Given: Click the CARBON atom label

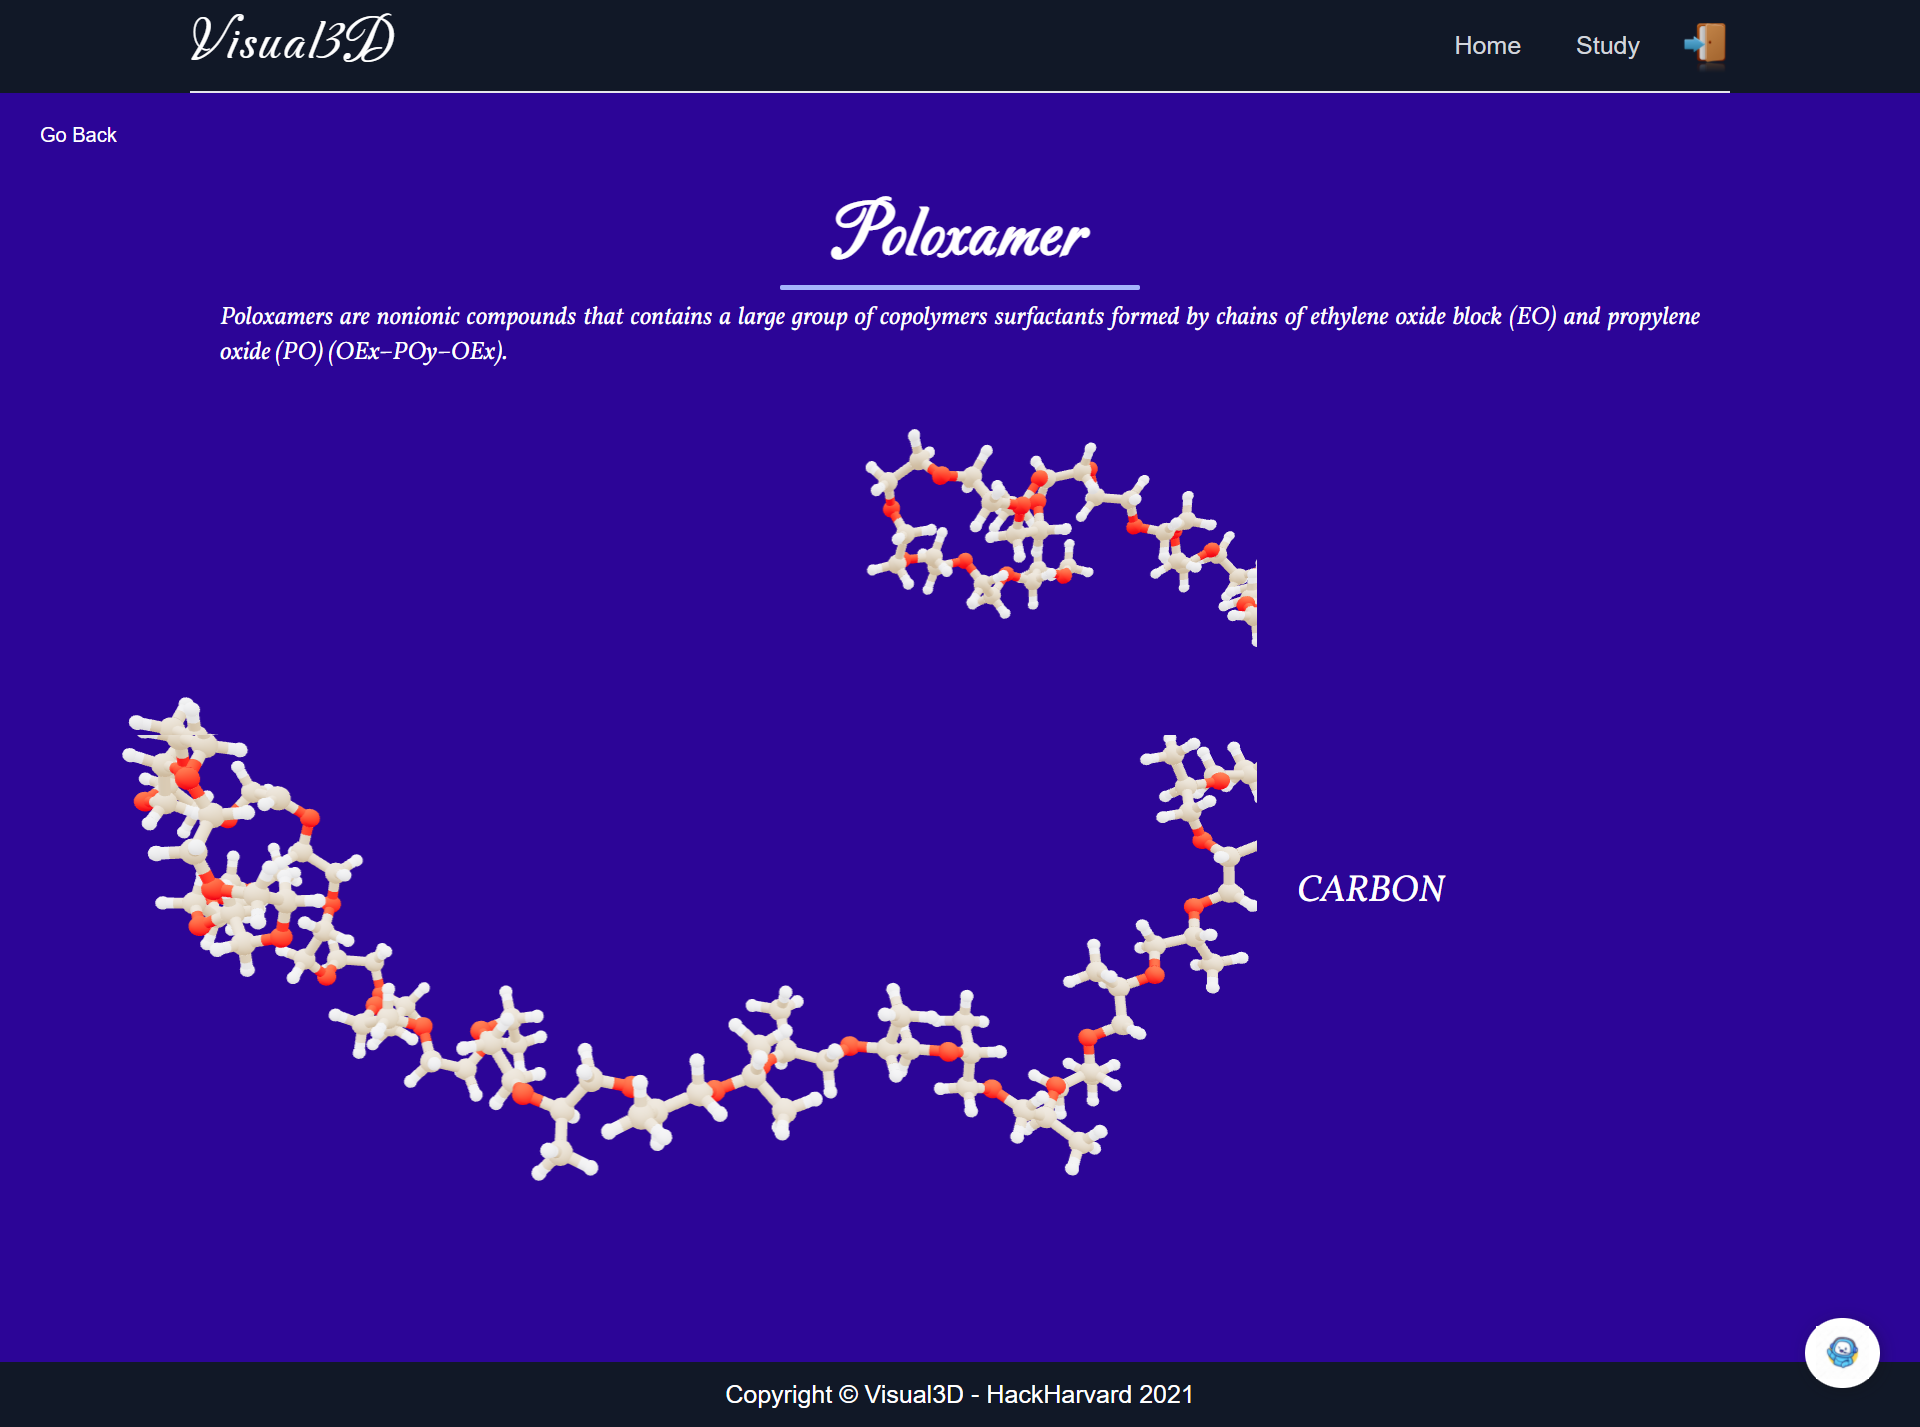Looking at the screenshot, I should [1370, 889].
